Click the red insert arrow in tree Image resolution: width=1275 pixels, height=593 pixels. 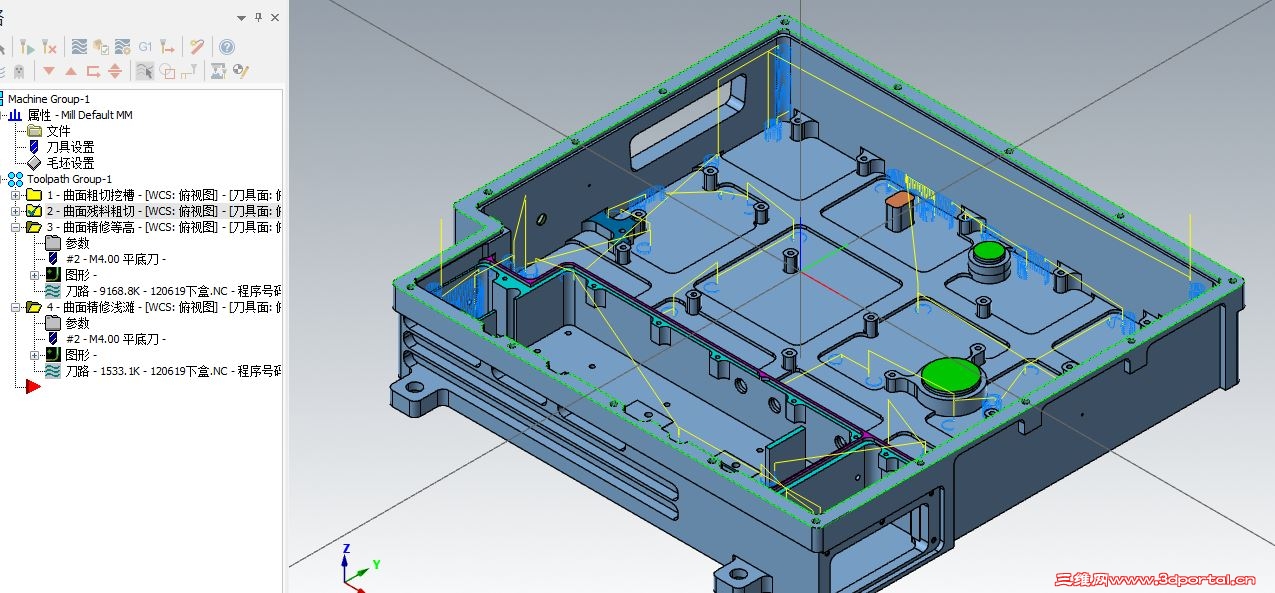(x=33, y=386)
